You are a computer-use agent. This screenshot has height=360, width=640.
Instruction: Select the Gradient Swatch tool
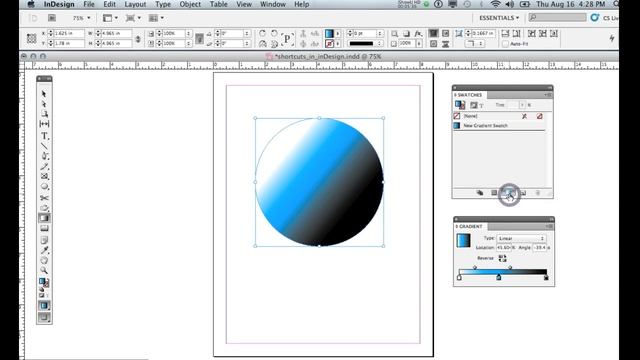click(44, 218)
